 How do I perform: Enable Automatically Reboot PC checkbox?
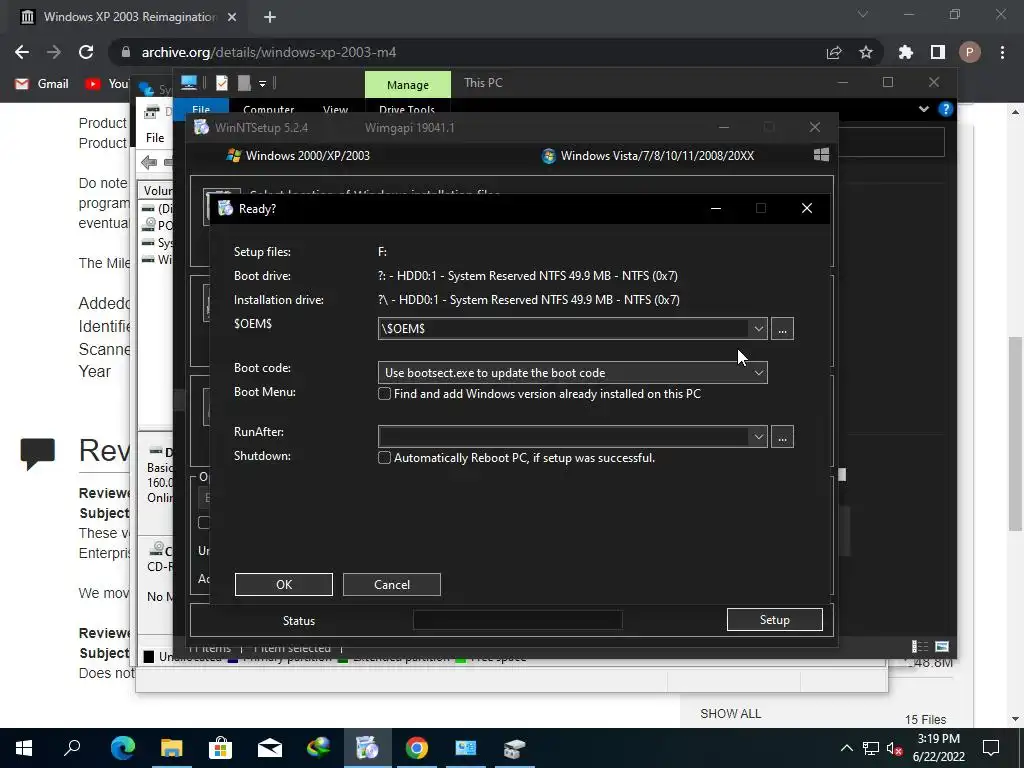click(385, 458)
